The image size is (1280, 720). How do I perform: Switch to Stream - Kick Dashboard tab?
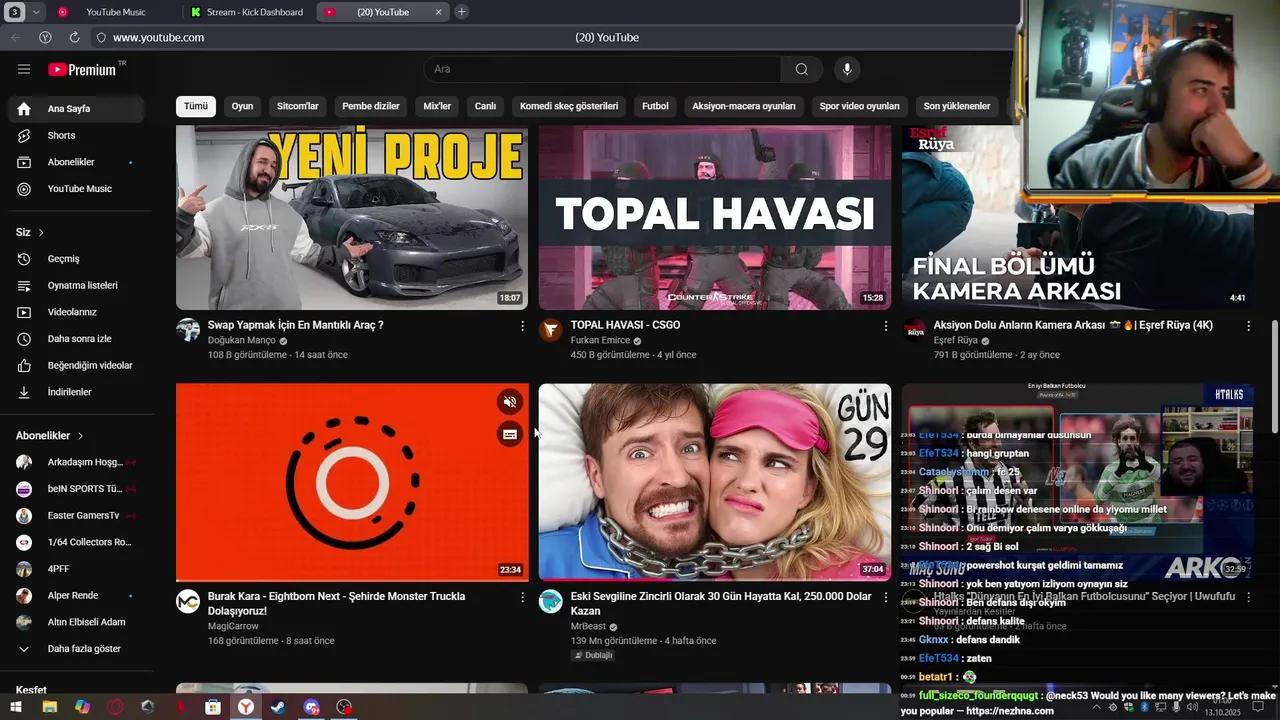coord(250,12)
